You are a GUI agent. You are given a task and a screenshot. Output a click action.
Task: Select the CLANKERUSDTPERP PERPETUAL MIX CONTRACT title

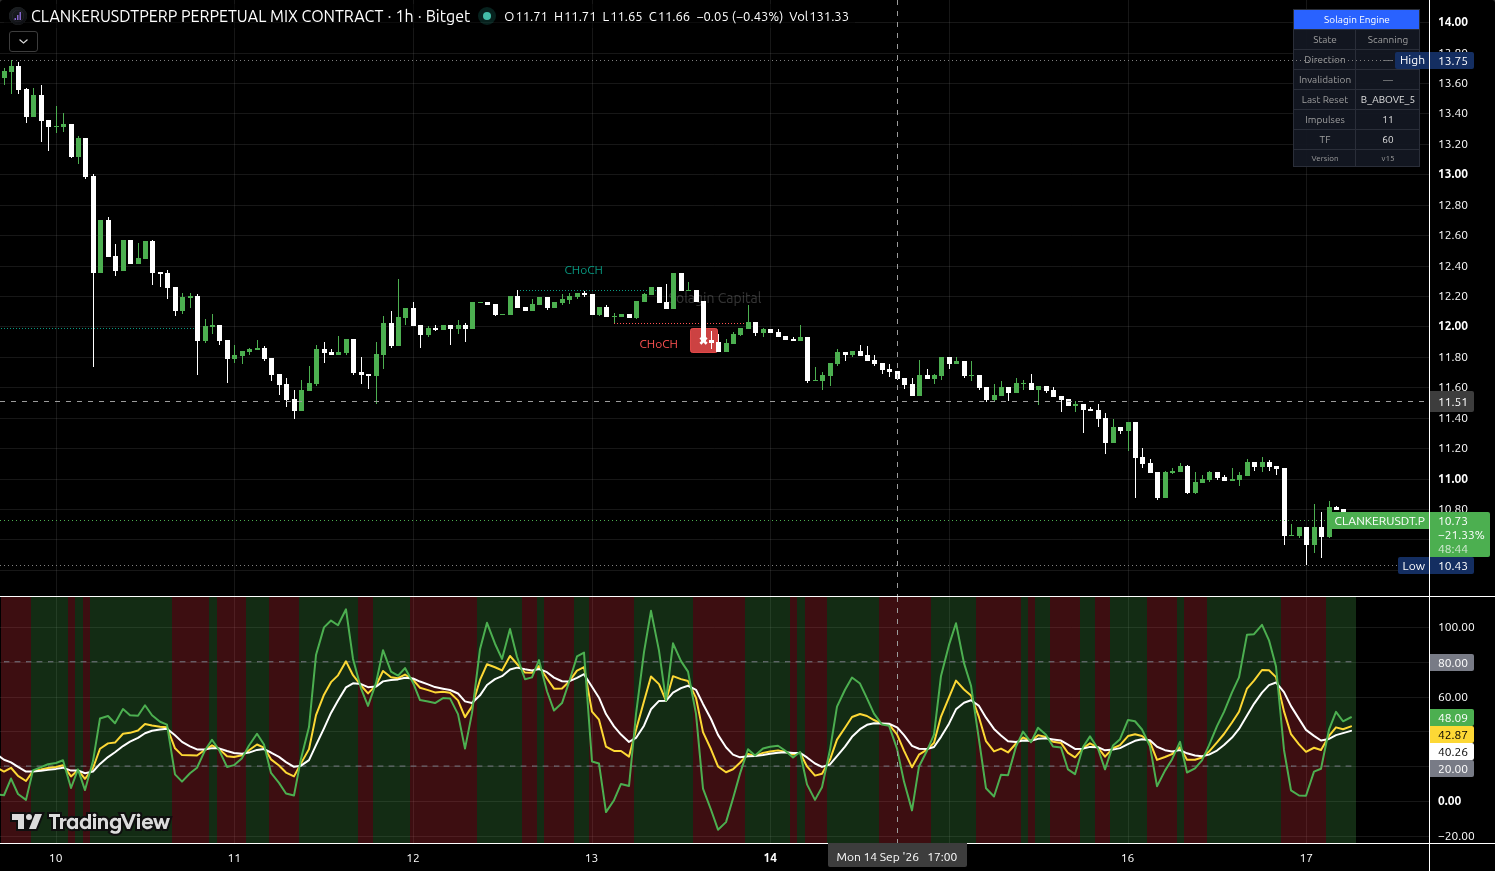207,17
